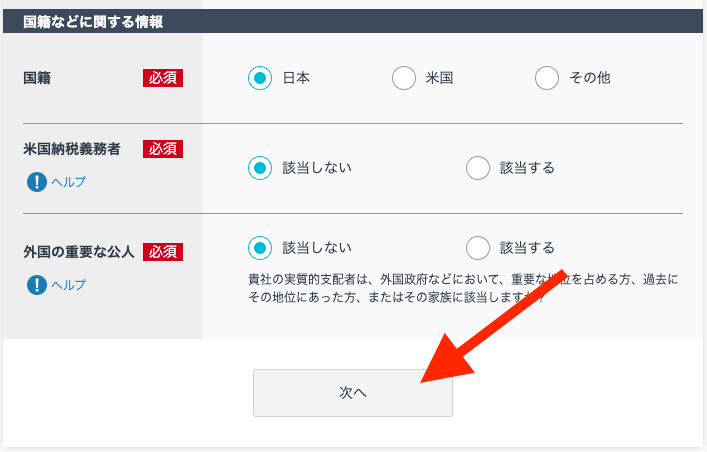Click the help icon under 外国の重要な公人

(x=37, y=285)
